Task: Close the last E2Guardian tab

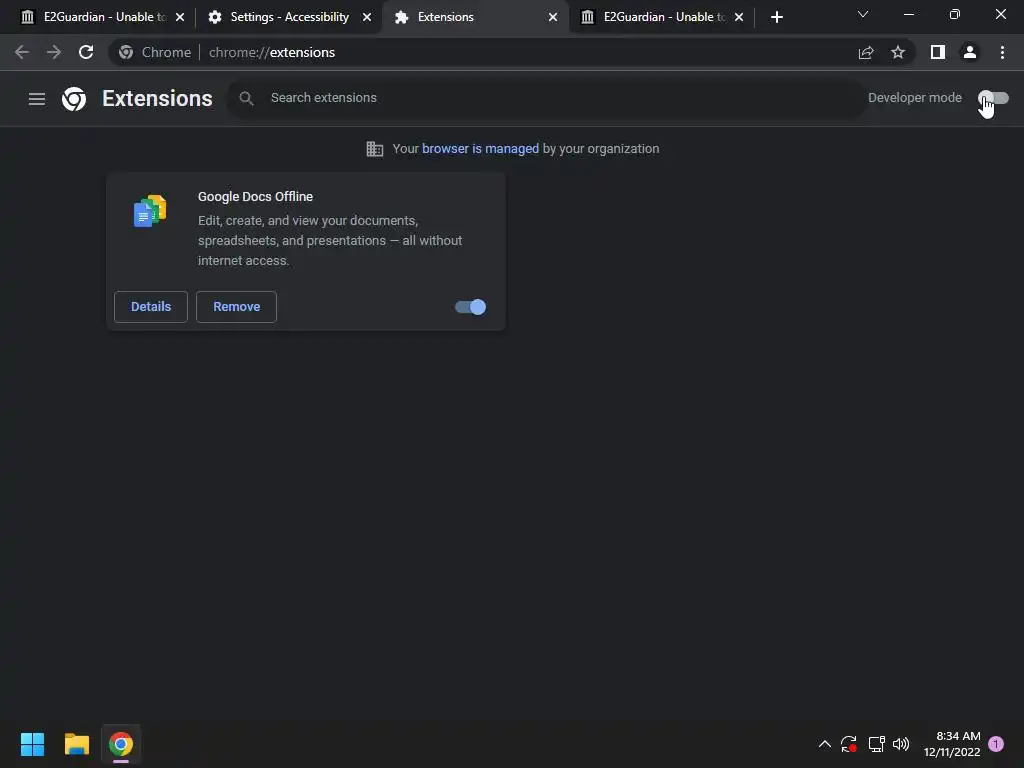Action: [x=739, y=17]
